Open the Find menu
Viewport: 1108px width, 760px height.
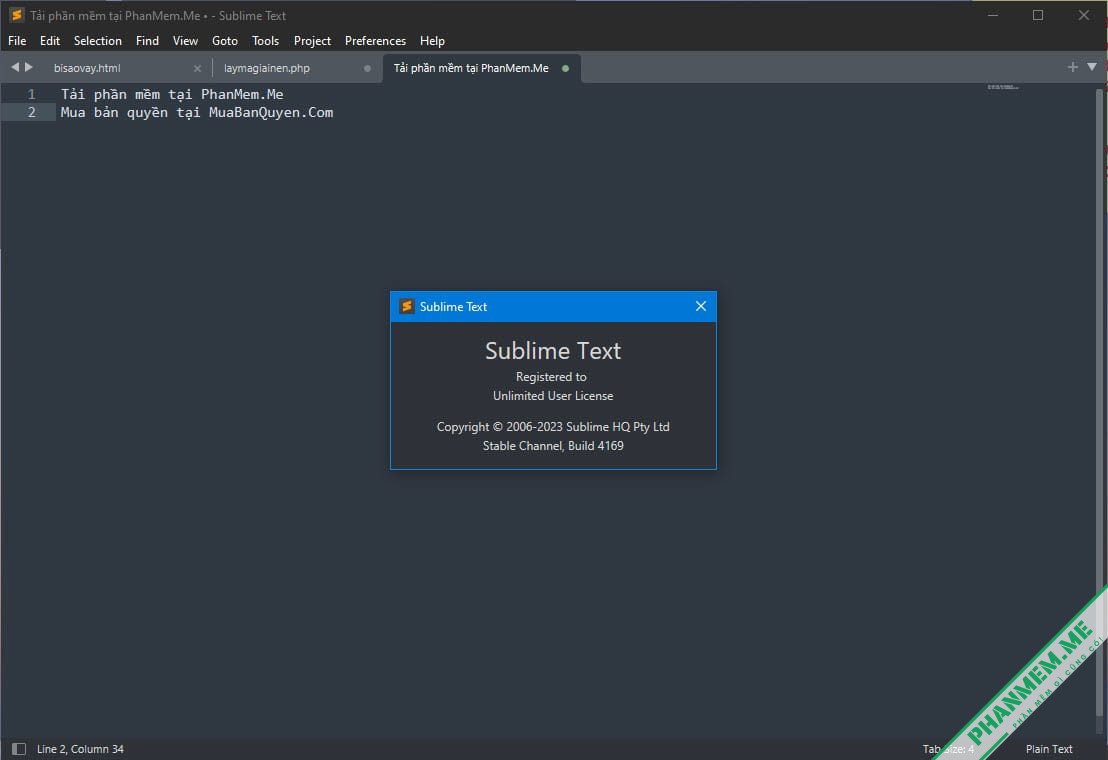click(x=147, y=41)
